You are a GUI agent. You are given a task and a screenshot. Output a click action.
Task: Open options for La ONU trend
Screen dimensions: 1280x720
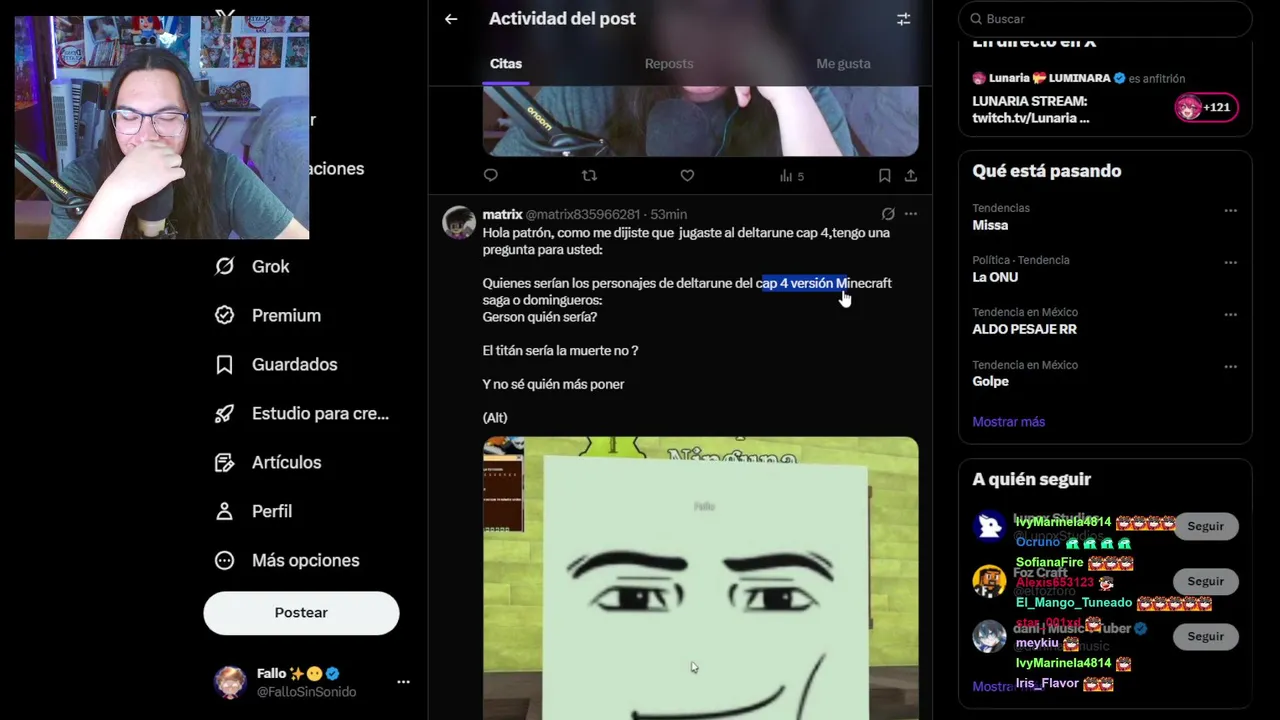coord(1230,262)
